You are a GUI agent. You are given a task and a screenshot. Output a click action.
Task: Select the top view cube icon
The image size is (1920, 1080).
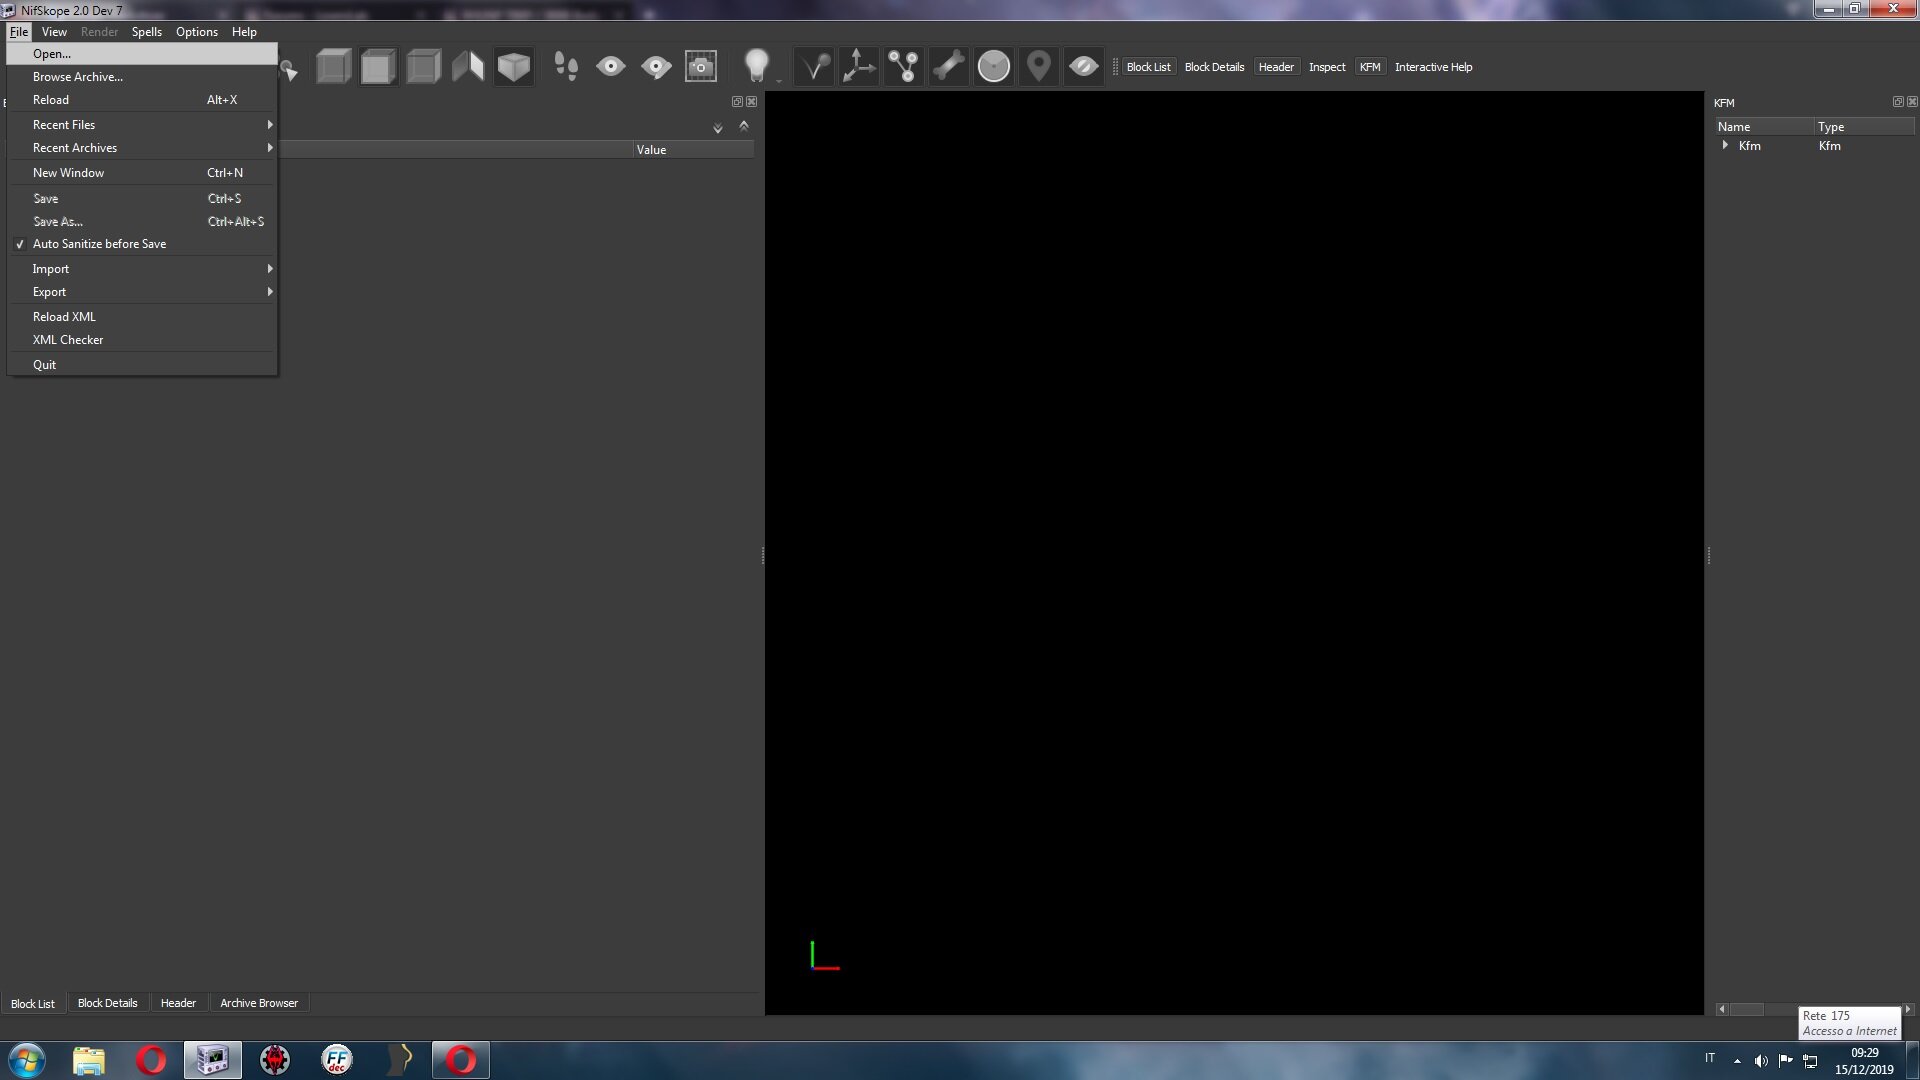point(333,67)
